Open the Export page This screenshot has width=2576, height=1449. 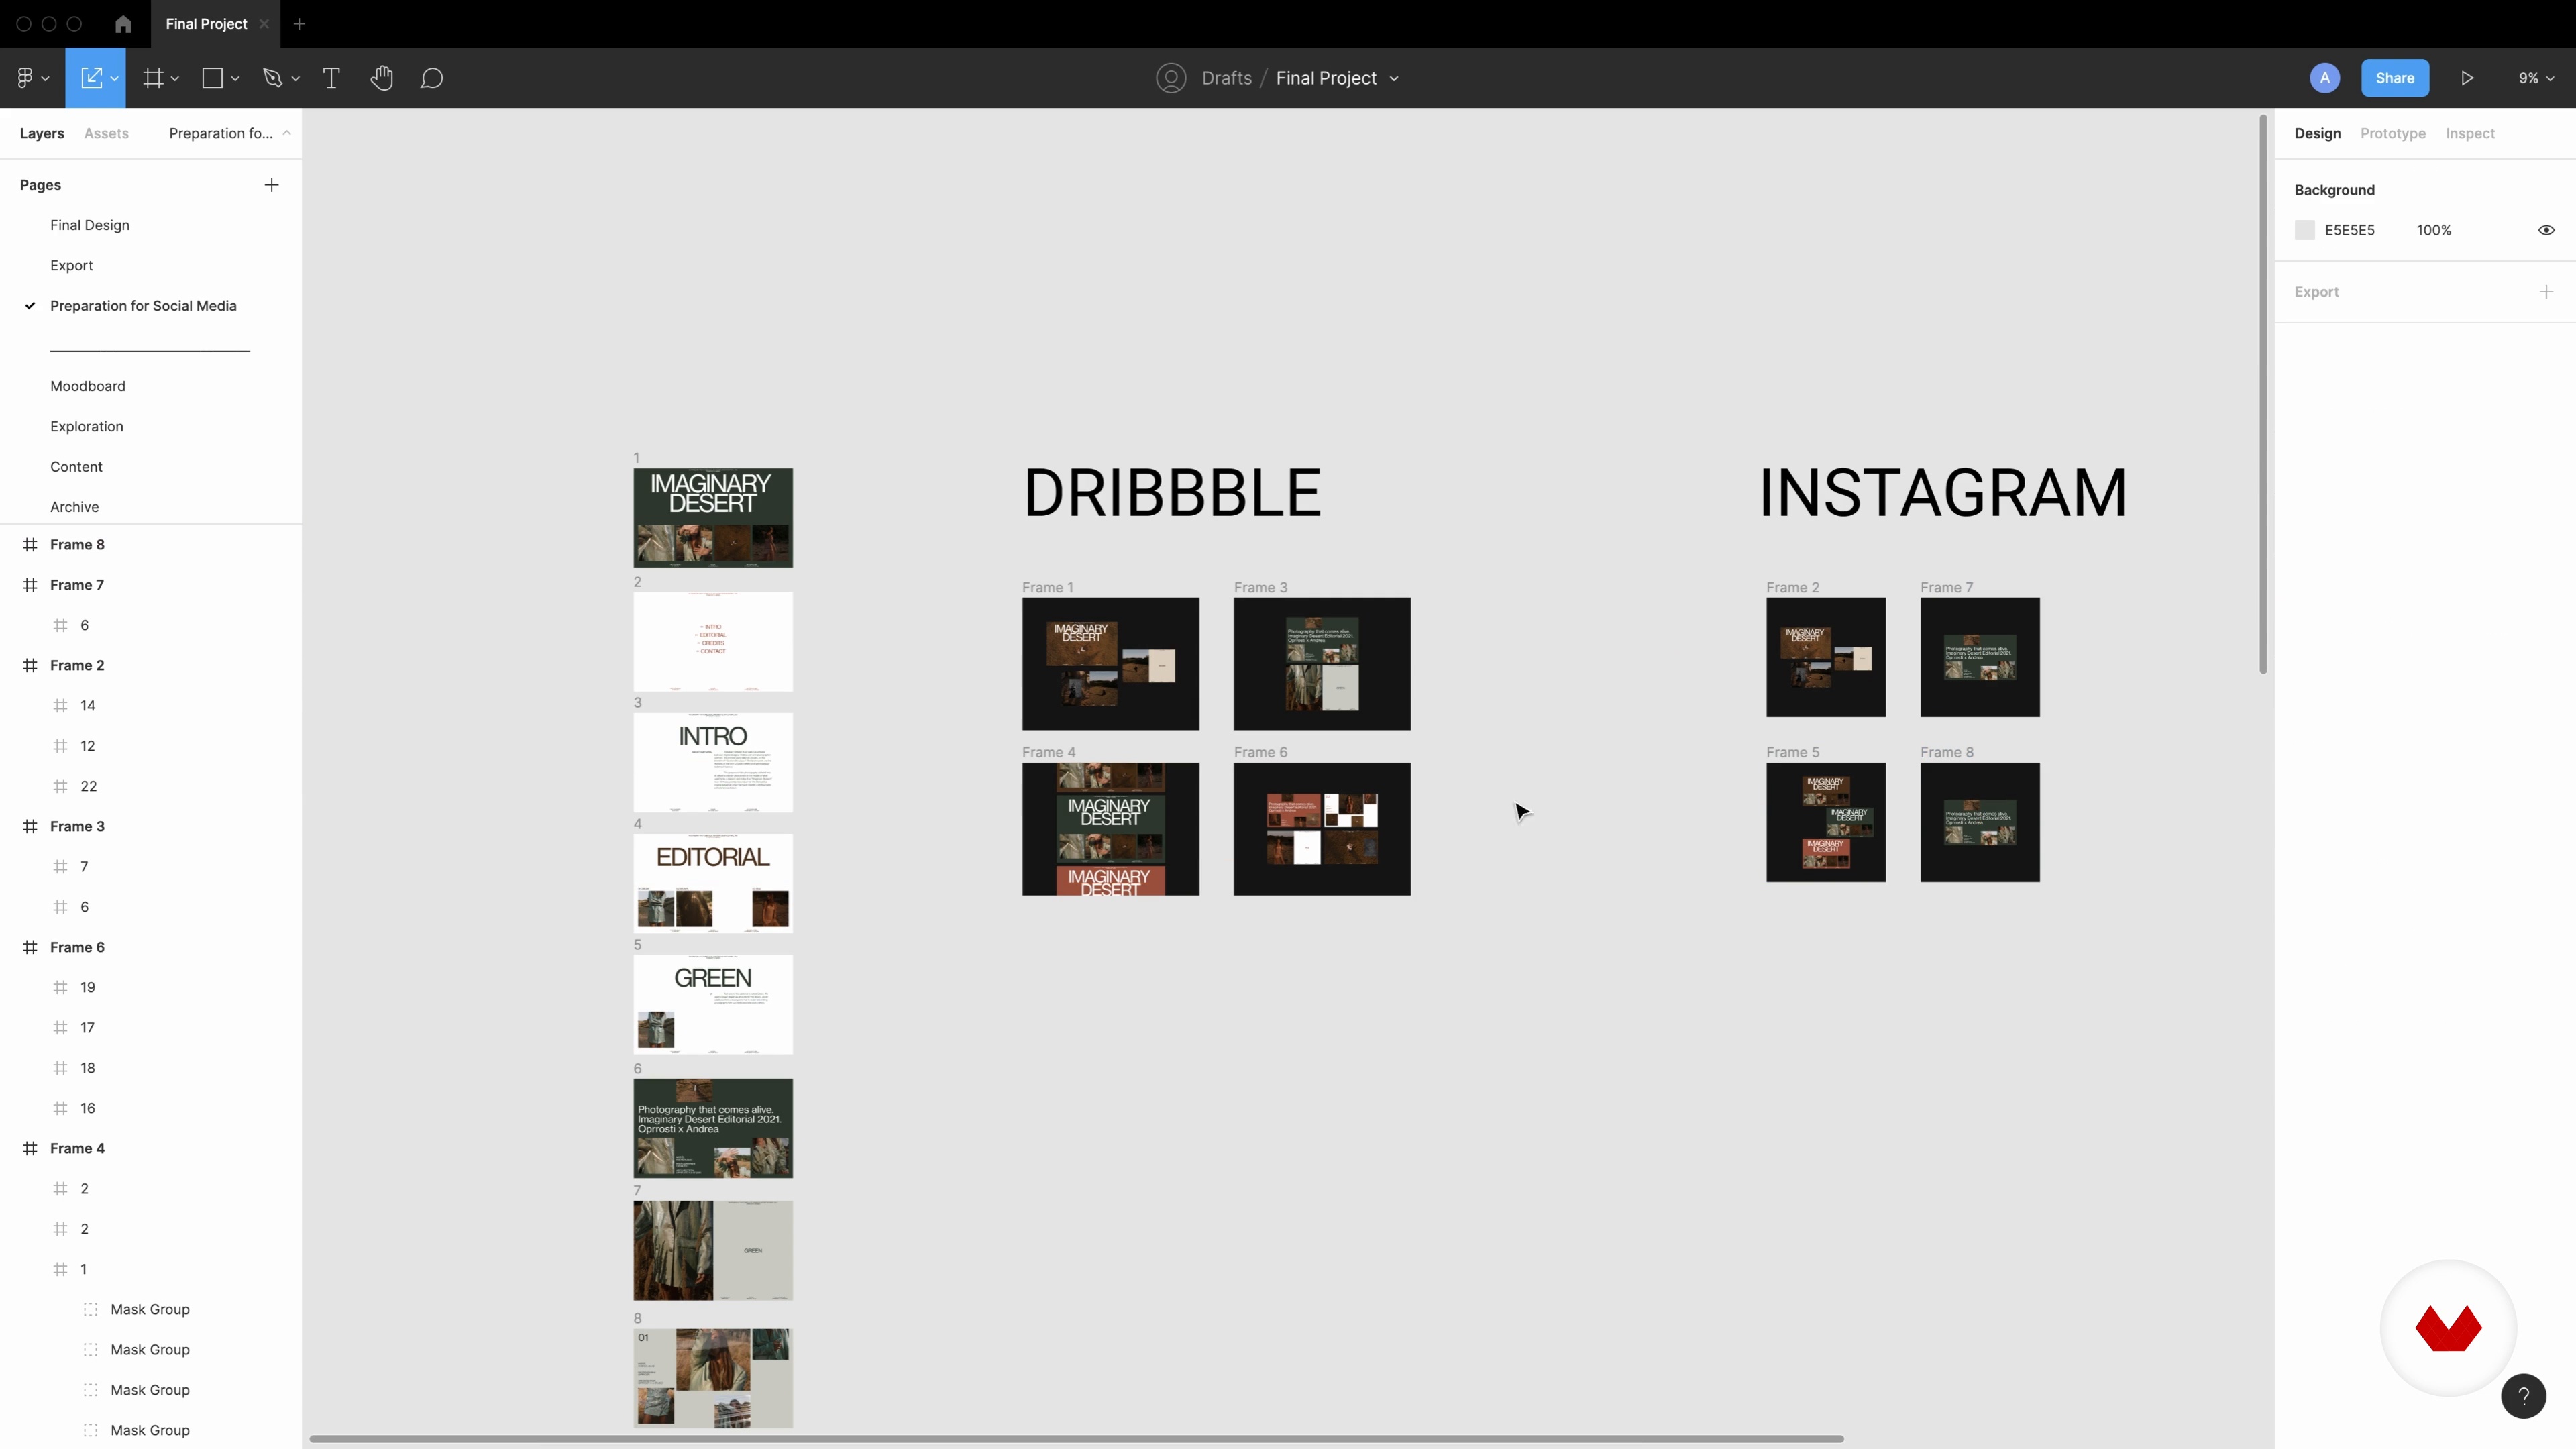click(71, 265)
